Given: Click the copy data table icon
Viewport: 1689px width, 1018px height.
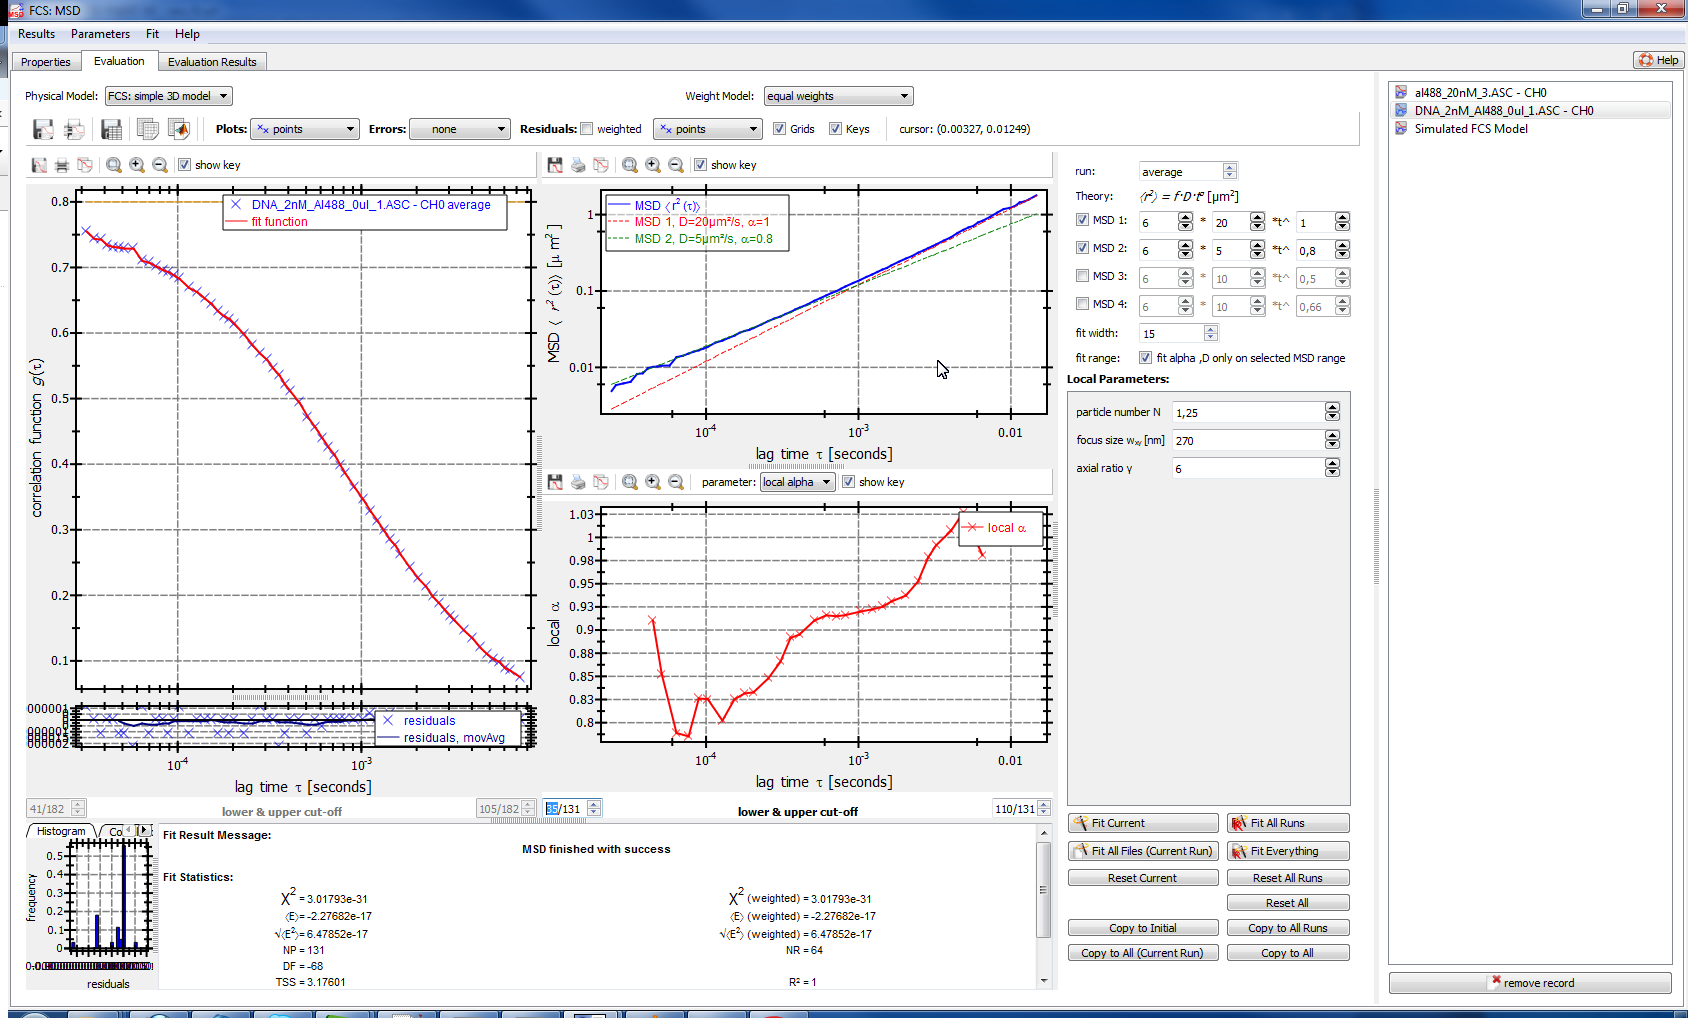Looking at the screenshot, I should point(147,129).
